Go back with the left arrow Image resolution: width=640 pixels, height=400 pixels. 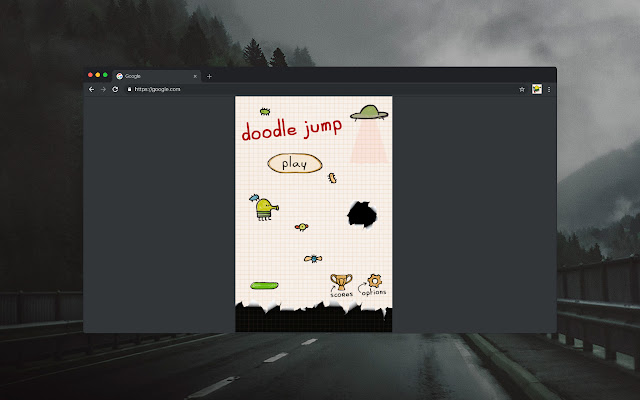(x=91, y=89)
